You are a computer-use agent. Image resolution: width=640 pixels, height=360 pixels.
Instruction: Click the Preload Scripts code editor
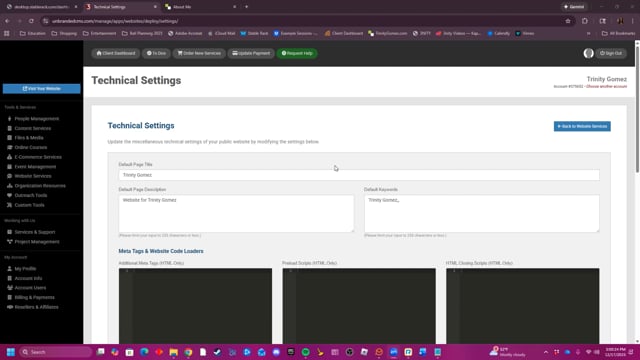[359, 306]
